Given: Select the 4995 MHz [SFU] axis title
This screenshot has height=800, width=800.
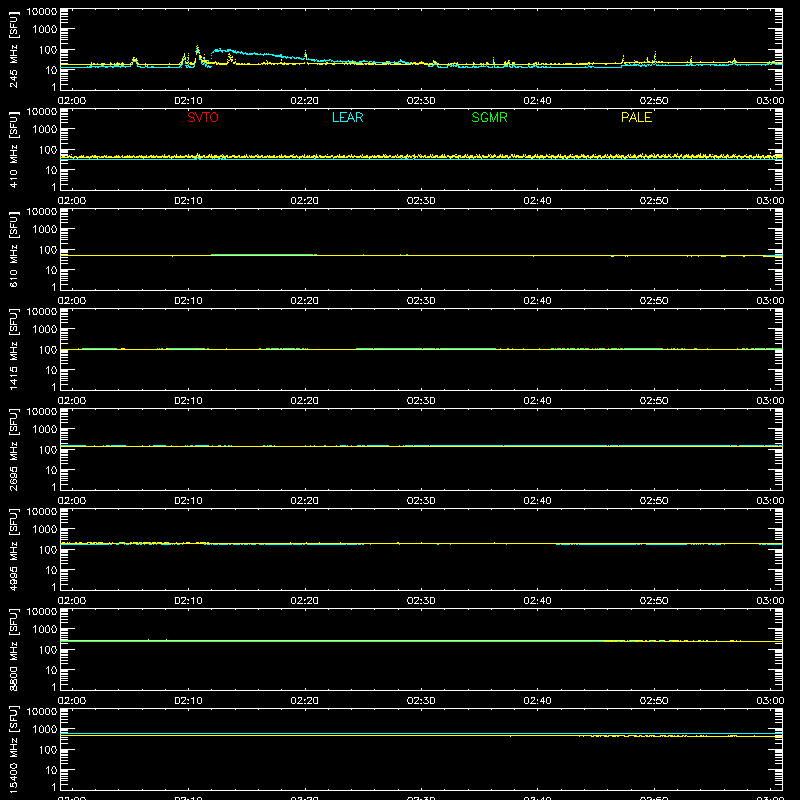Looking at the screenshot, I should [13, 549].
